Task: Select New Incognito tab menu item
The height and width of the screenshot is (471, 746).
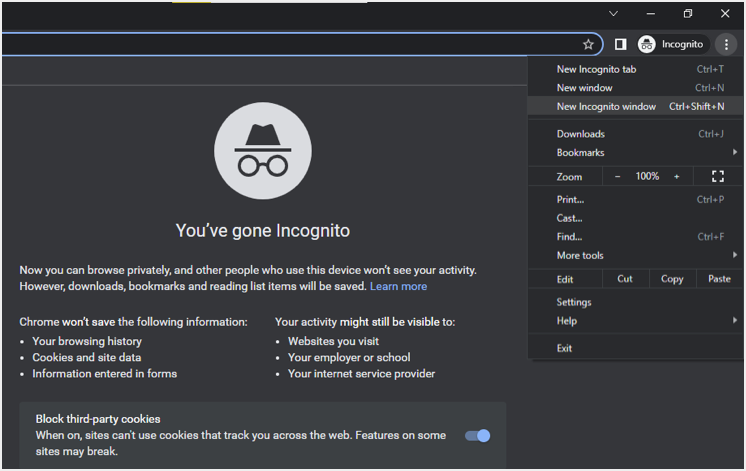Action: 596,69
